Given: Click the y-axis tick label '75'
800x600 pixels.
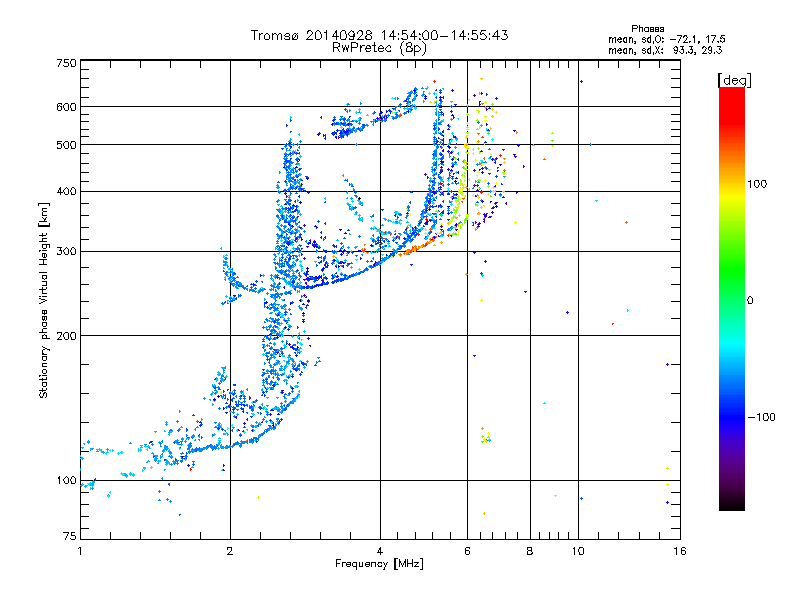Looking at the screenshot, I should 70,536.
